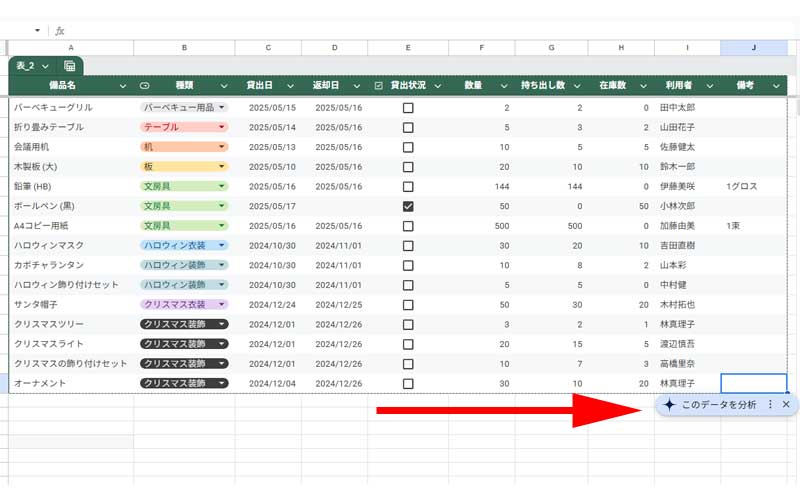Select the 1グロス remark cell
The width and height of the screenshot is (800, 500).
point(754,186)
